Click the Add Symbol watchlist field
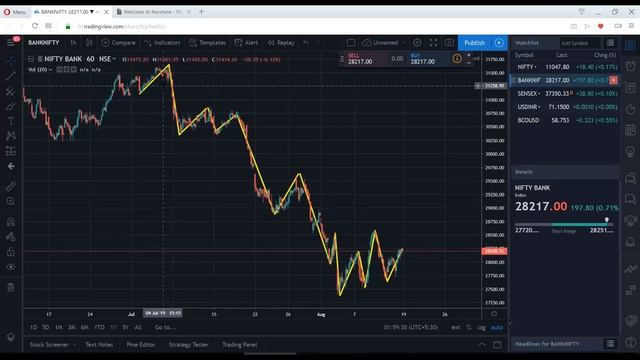 [x=580, y=43]
